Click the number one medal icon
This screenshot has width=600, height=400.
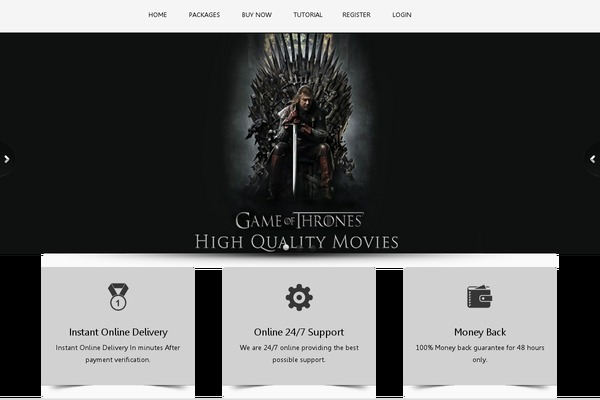[118, 297]
